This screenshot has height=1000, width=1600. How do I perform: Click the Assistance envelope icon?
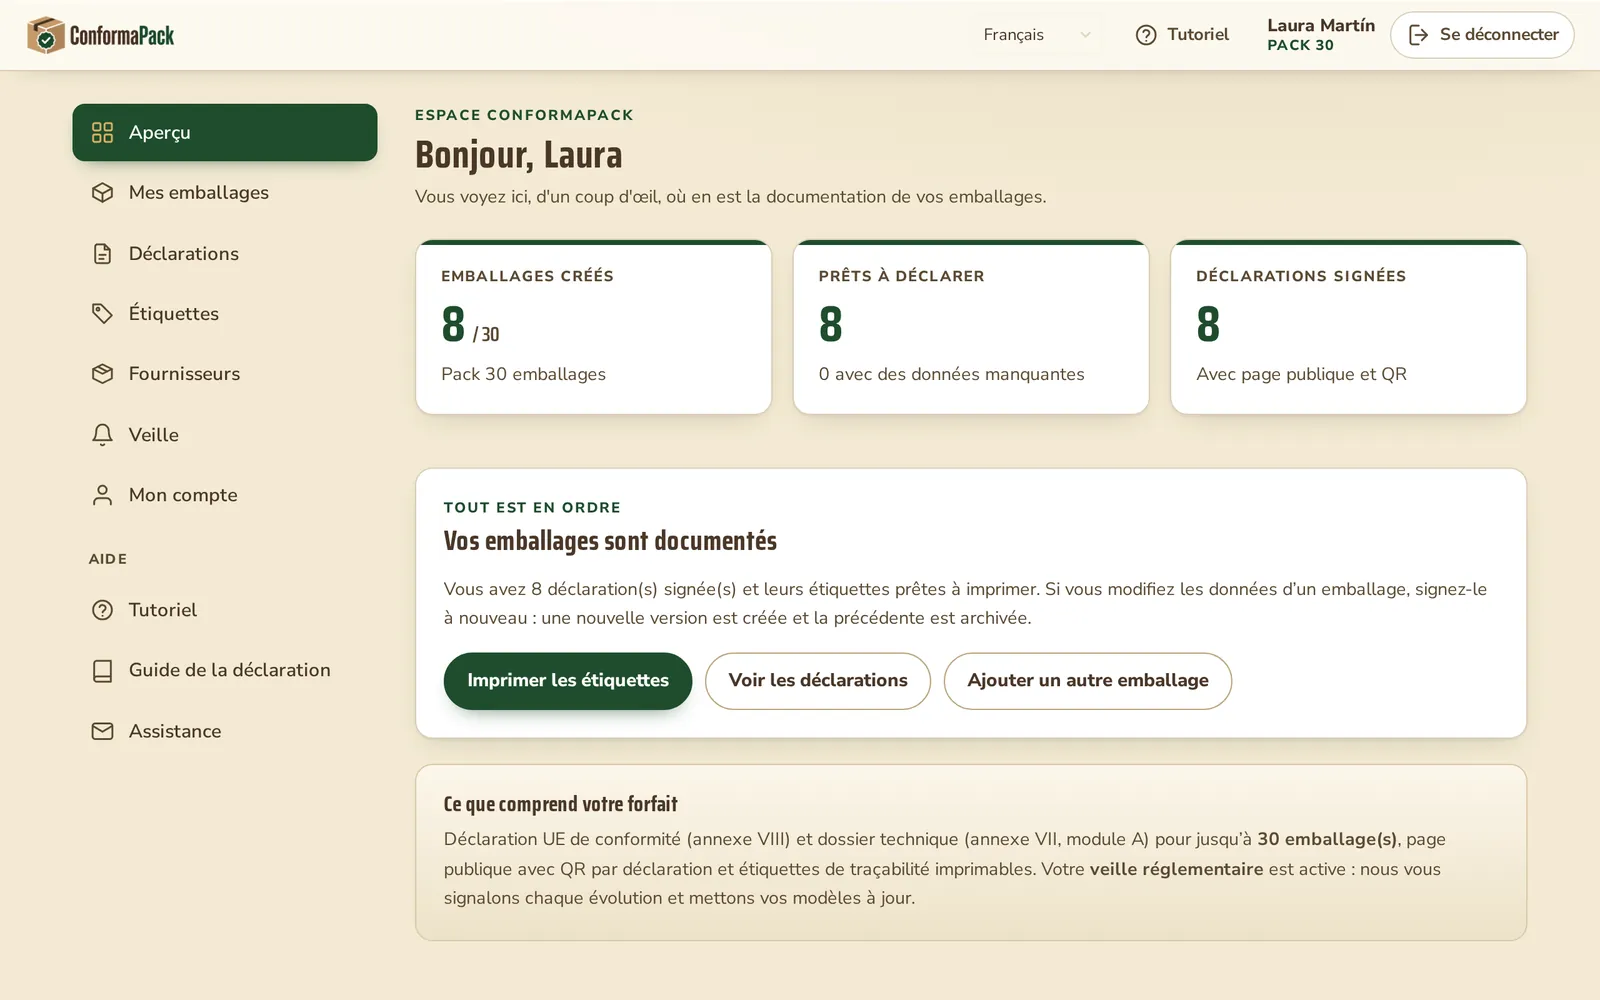102,731
